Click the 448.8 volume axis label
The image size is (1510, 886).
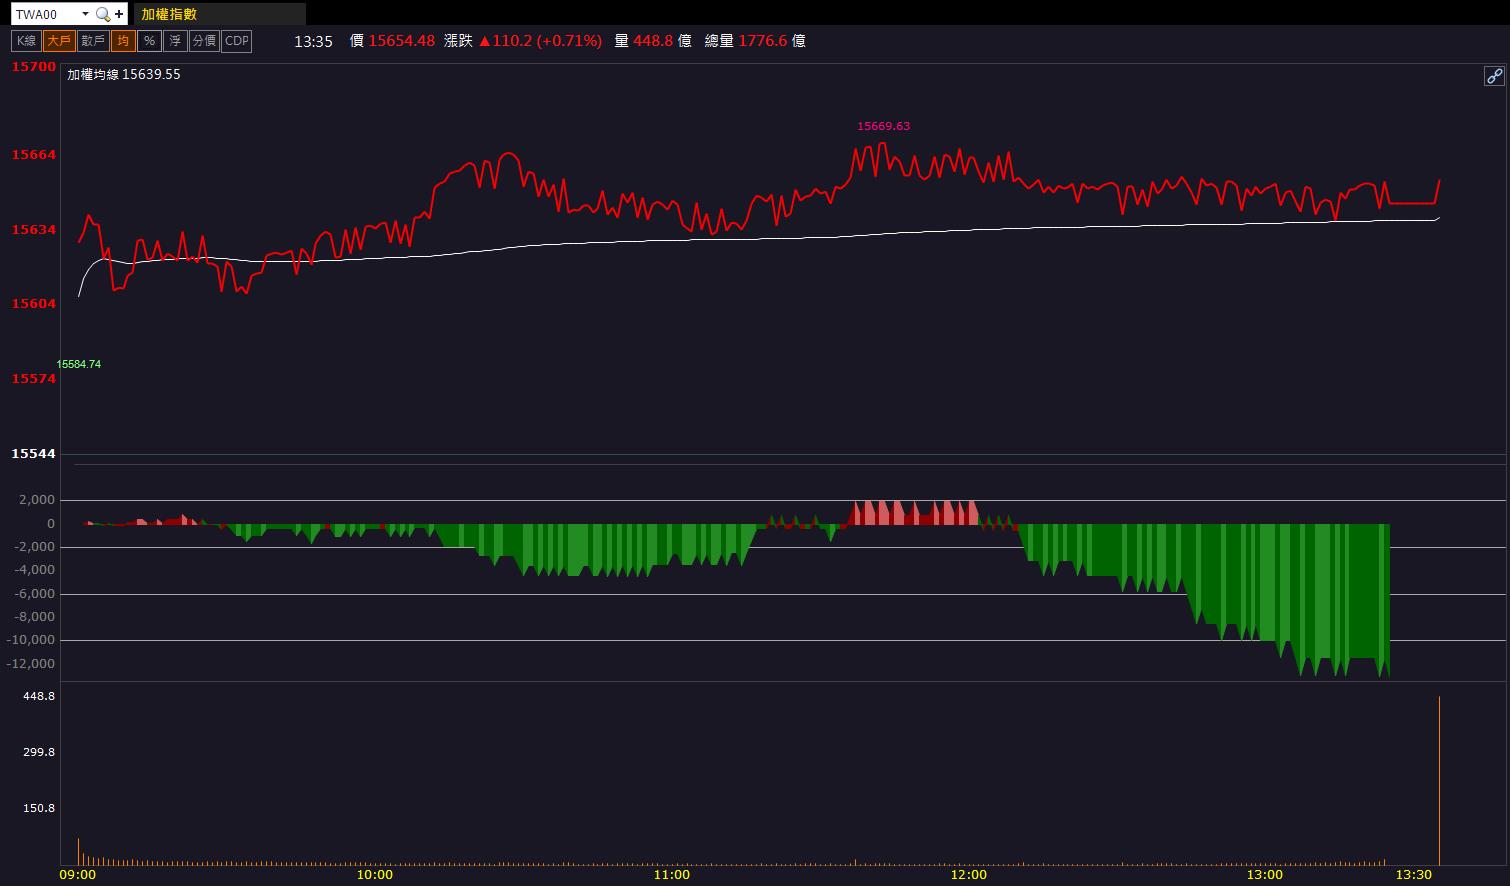(x=38, y=696)
